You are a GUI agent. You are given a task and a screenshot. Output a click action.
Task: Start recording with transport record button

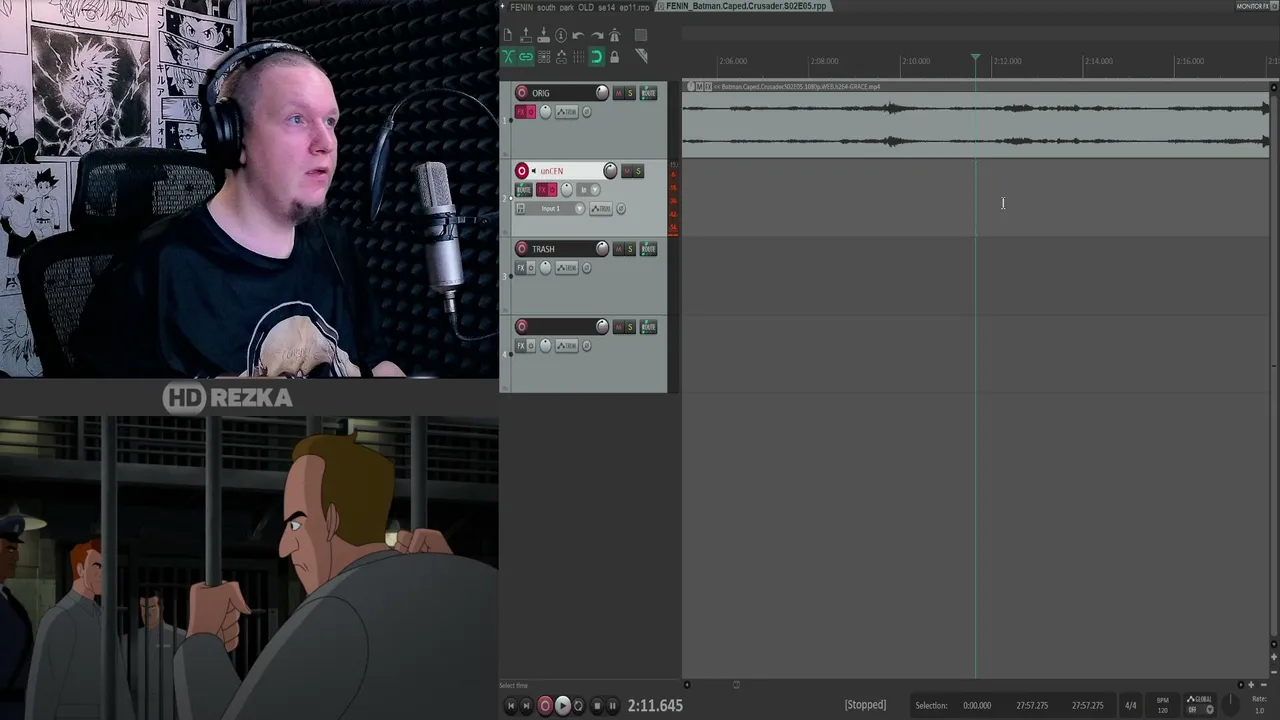click(545, 706)
